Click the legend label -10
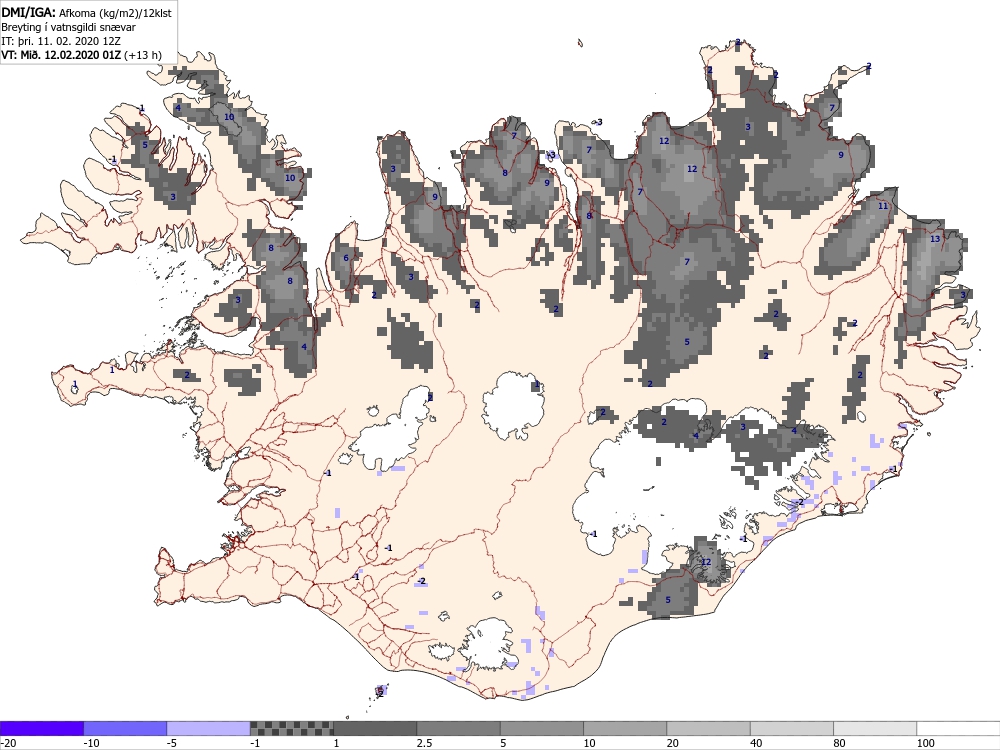Screen dimensions: 1000x750 [92, 743]
